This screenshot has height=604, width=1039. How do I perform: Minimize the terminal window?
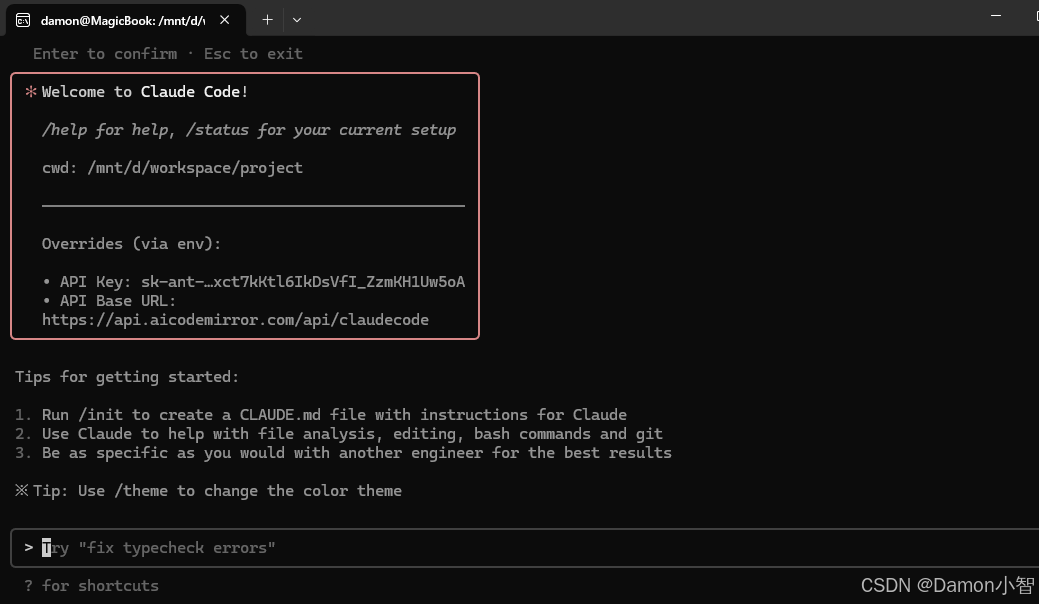coord(996,15)
